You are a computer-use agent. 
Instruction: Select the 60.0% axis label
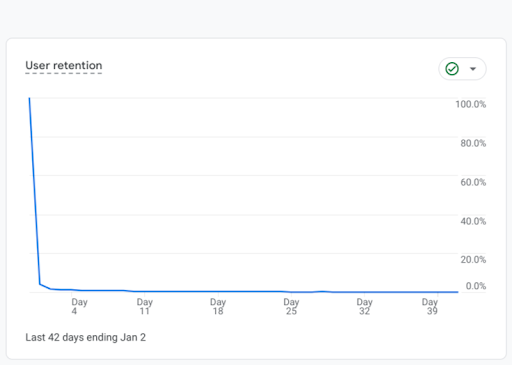[x=473, y=182]
